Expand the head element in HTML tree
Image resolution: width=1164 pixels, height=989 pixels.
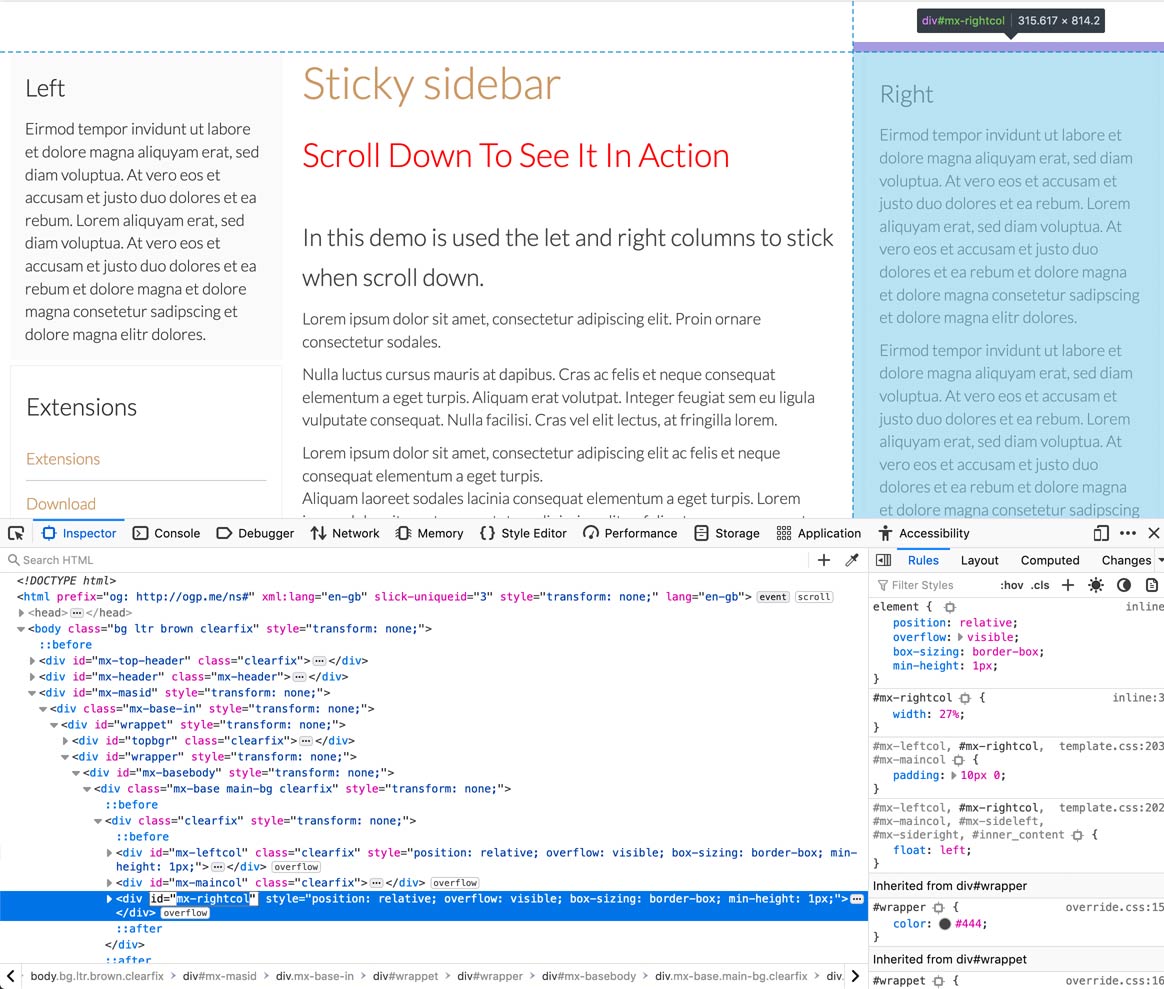click(x=23, y=613)
